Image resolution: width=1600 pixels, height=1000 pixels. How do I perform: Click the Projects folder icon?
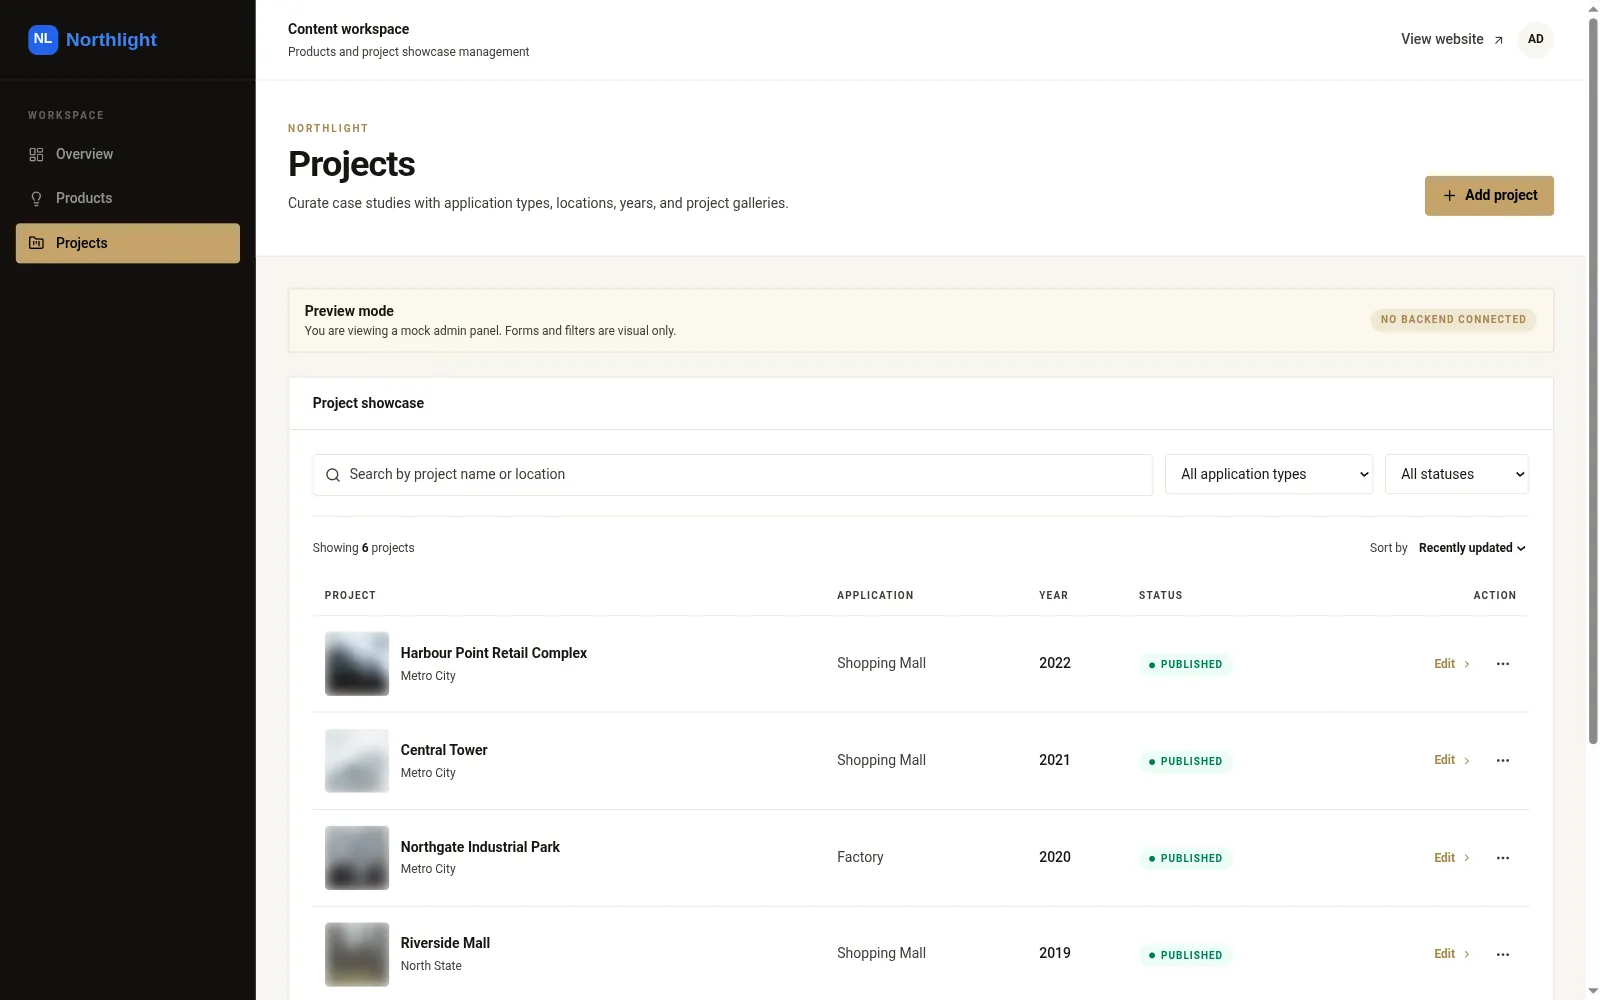[36, 243]
